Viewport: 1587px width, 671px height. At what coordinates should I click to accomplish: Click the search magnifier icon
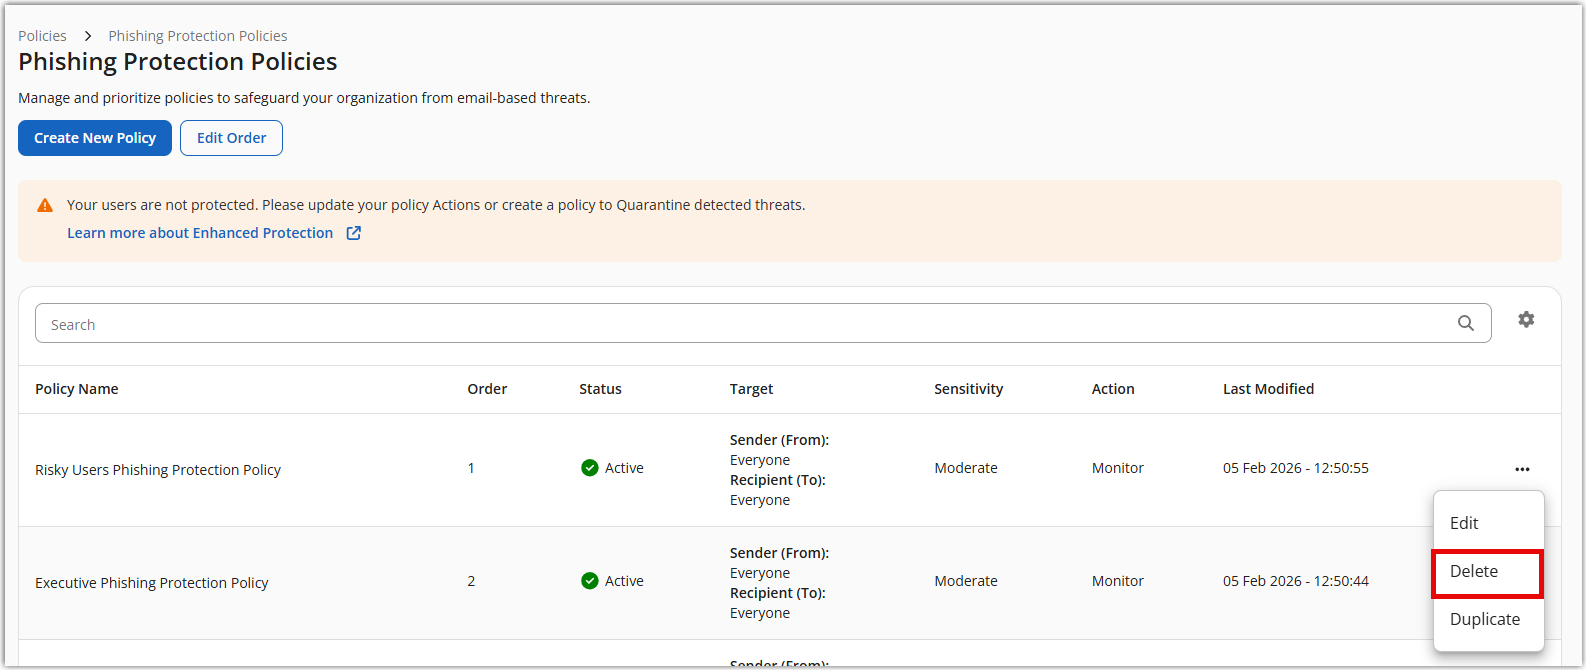tap(1465, 323)
